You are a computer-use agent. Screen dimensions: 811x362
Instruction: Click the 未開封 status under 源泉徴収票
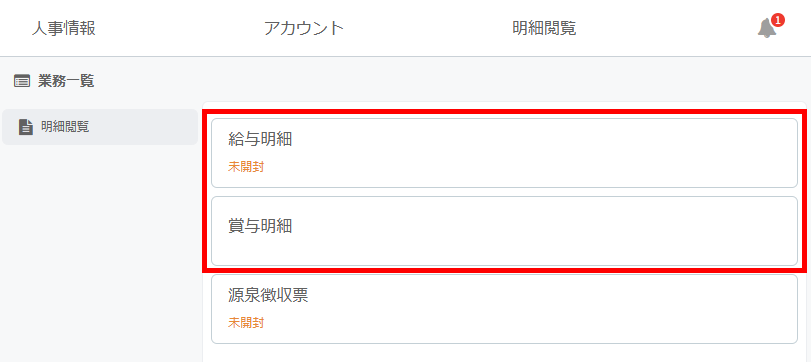pos(246,323)
